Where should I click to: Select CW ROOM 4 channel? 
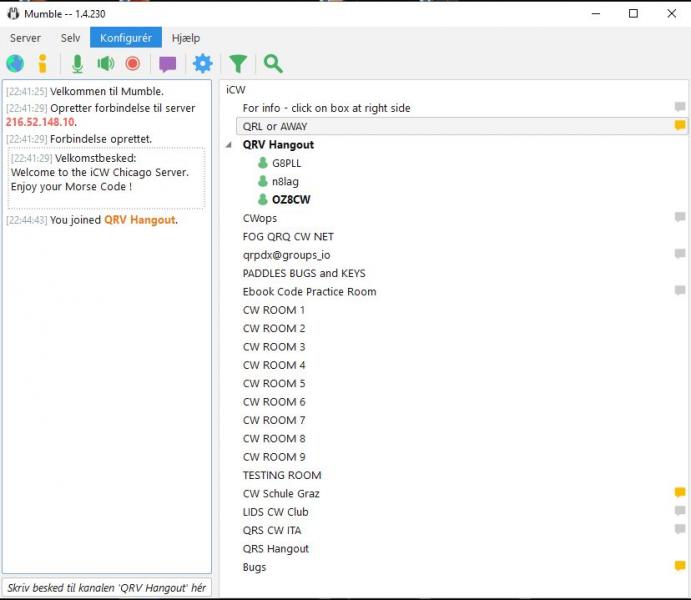(274, 365)
